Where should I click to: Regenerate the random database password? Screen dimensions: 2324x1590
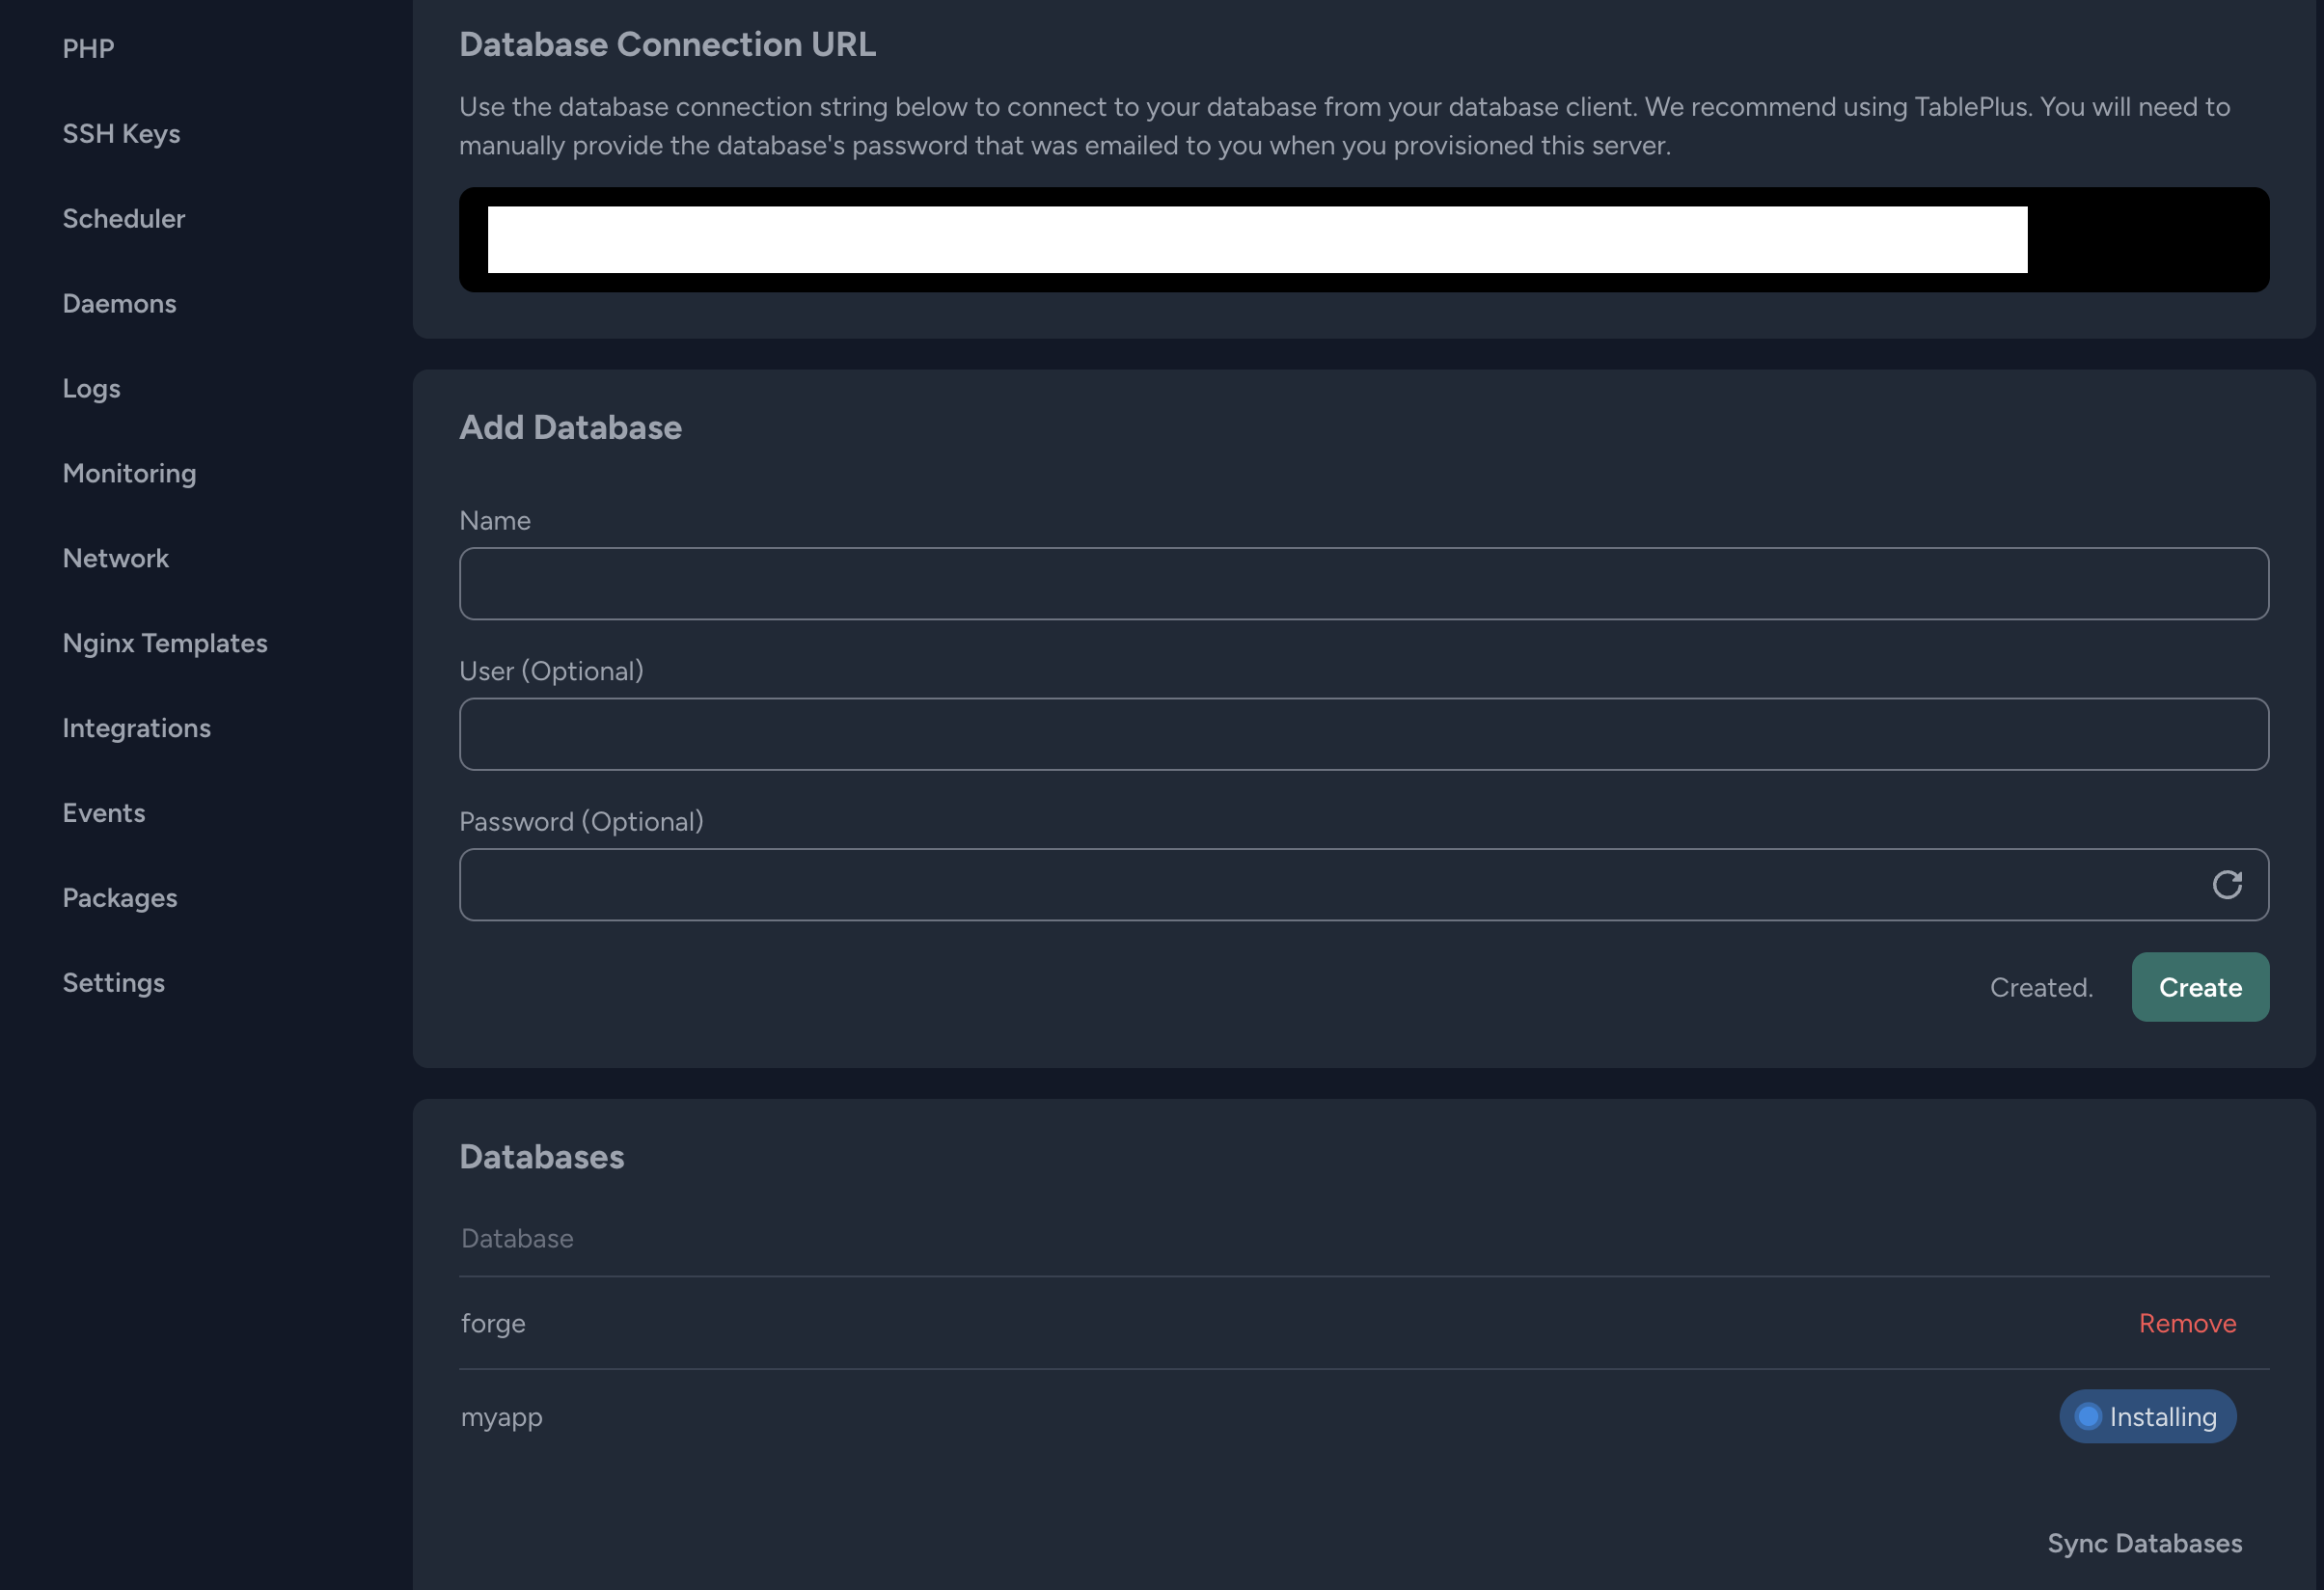2228,884
